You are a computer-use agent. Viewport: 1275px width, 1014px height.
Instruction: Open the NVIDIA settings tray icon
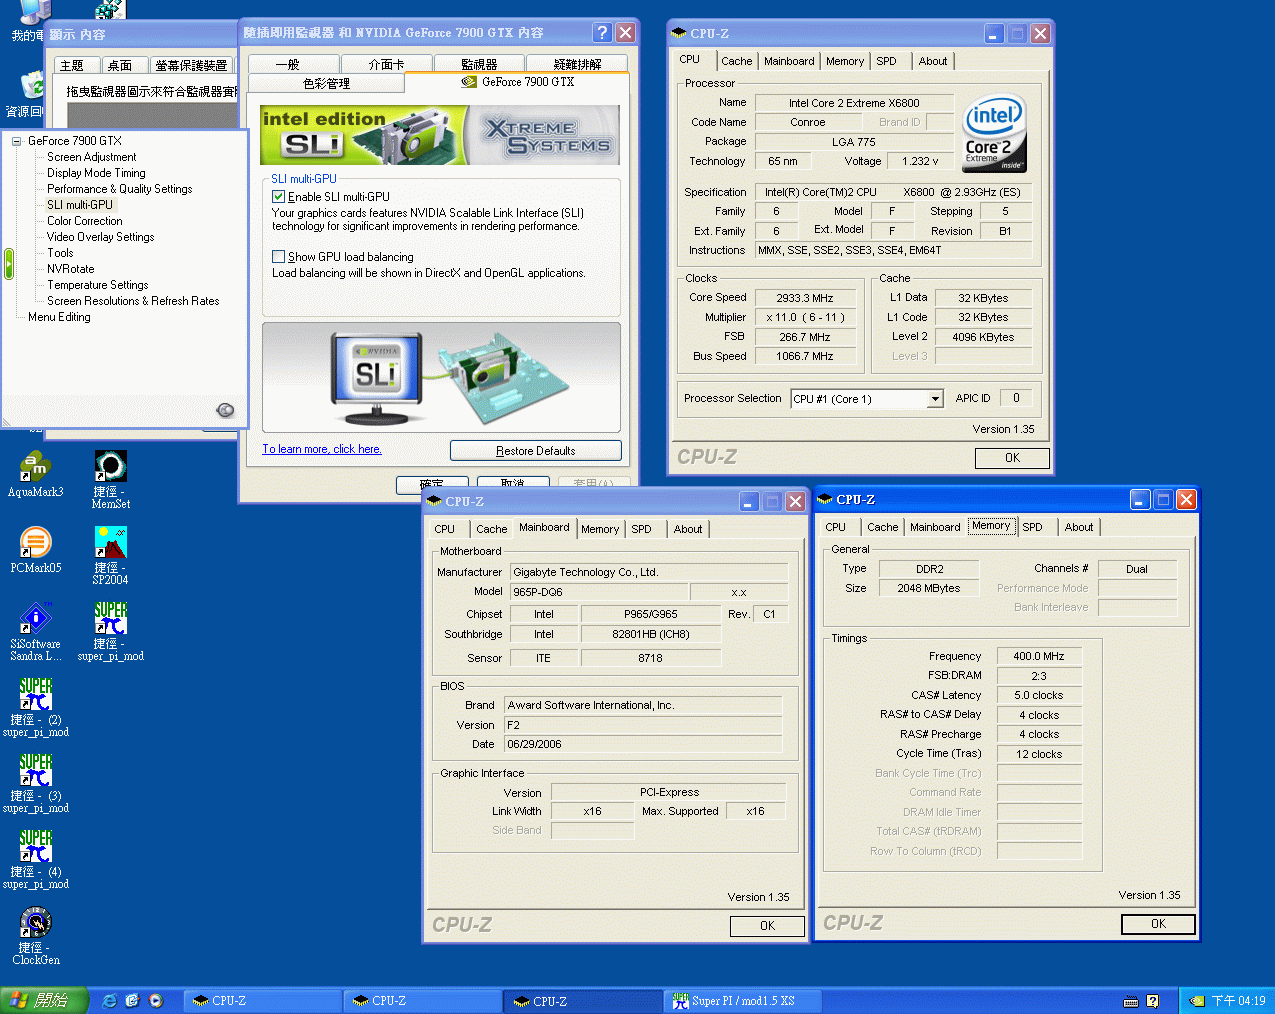1197,1001
